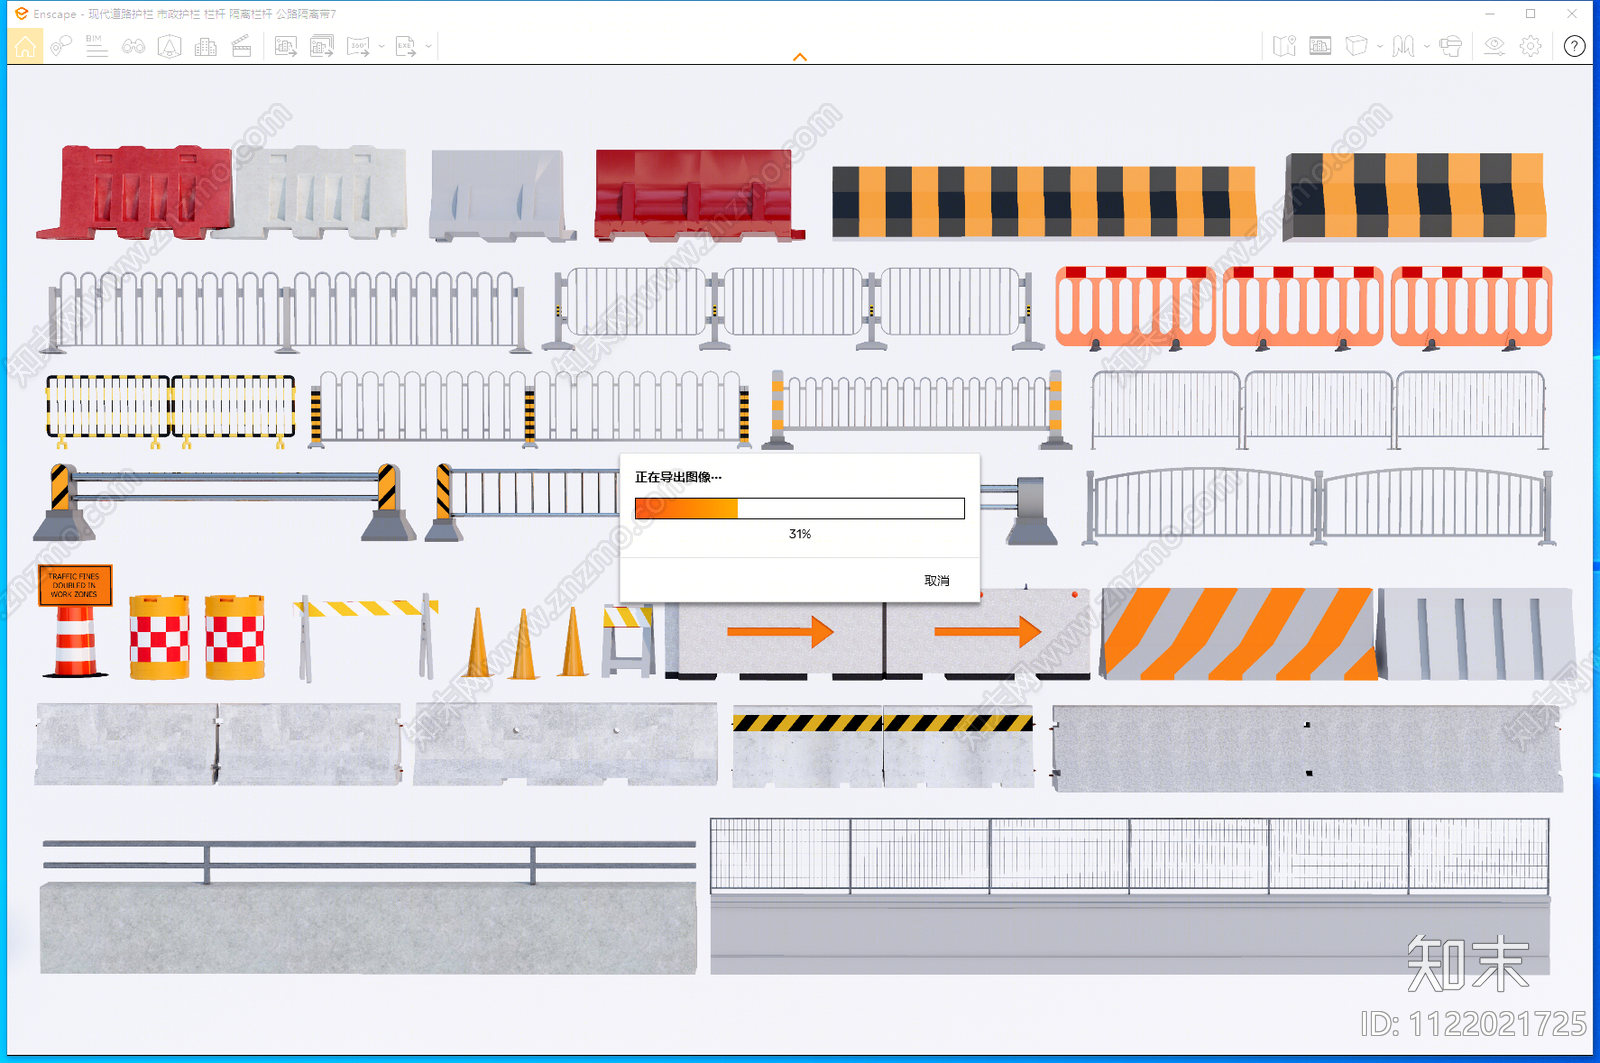Viewport: 1600px width, 1063px height.
Task: Toggle the binoculars view management icon
Action: (133, 46)
